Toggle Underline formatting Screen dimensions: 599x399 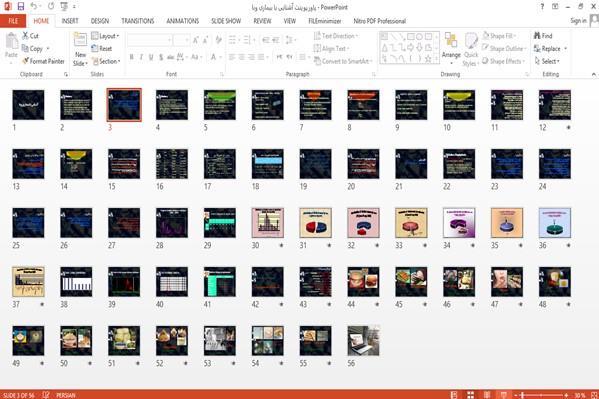point(151,57)
